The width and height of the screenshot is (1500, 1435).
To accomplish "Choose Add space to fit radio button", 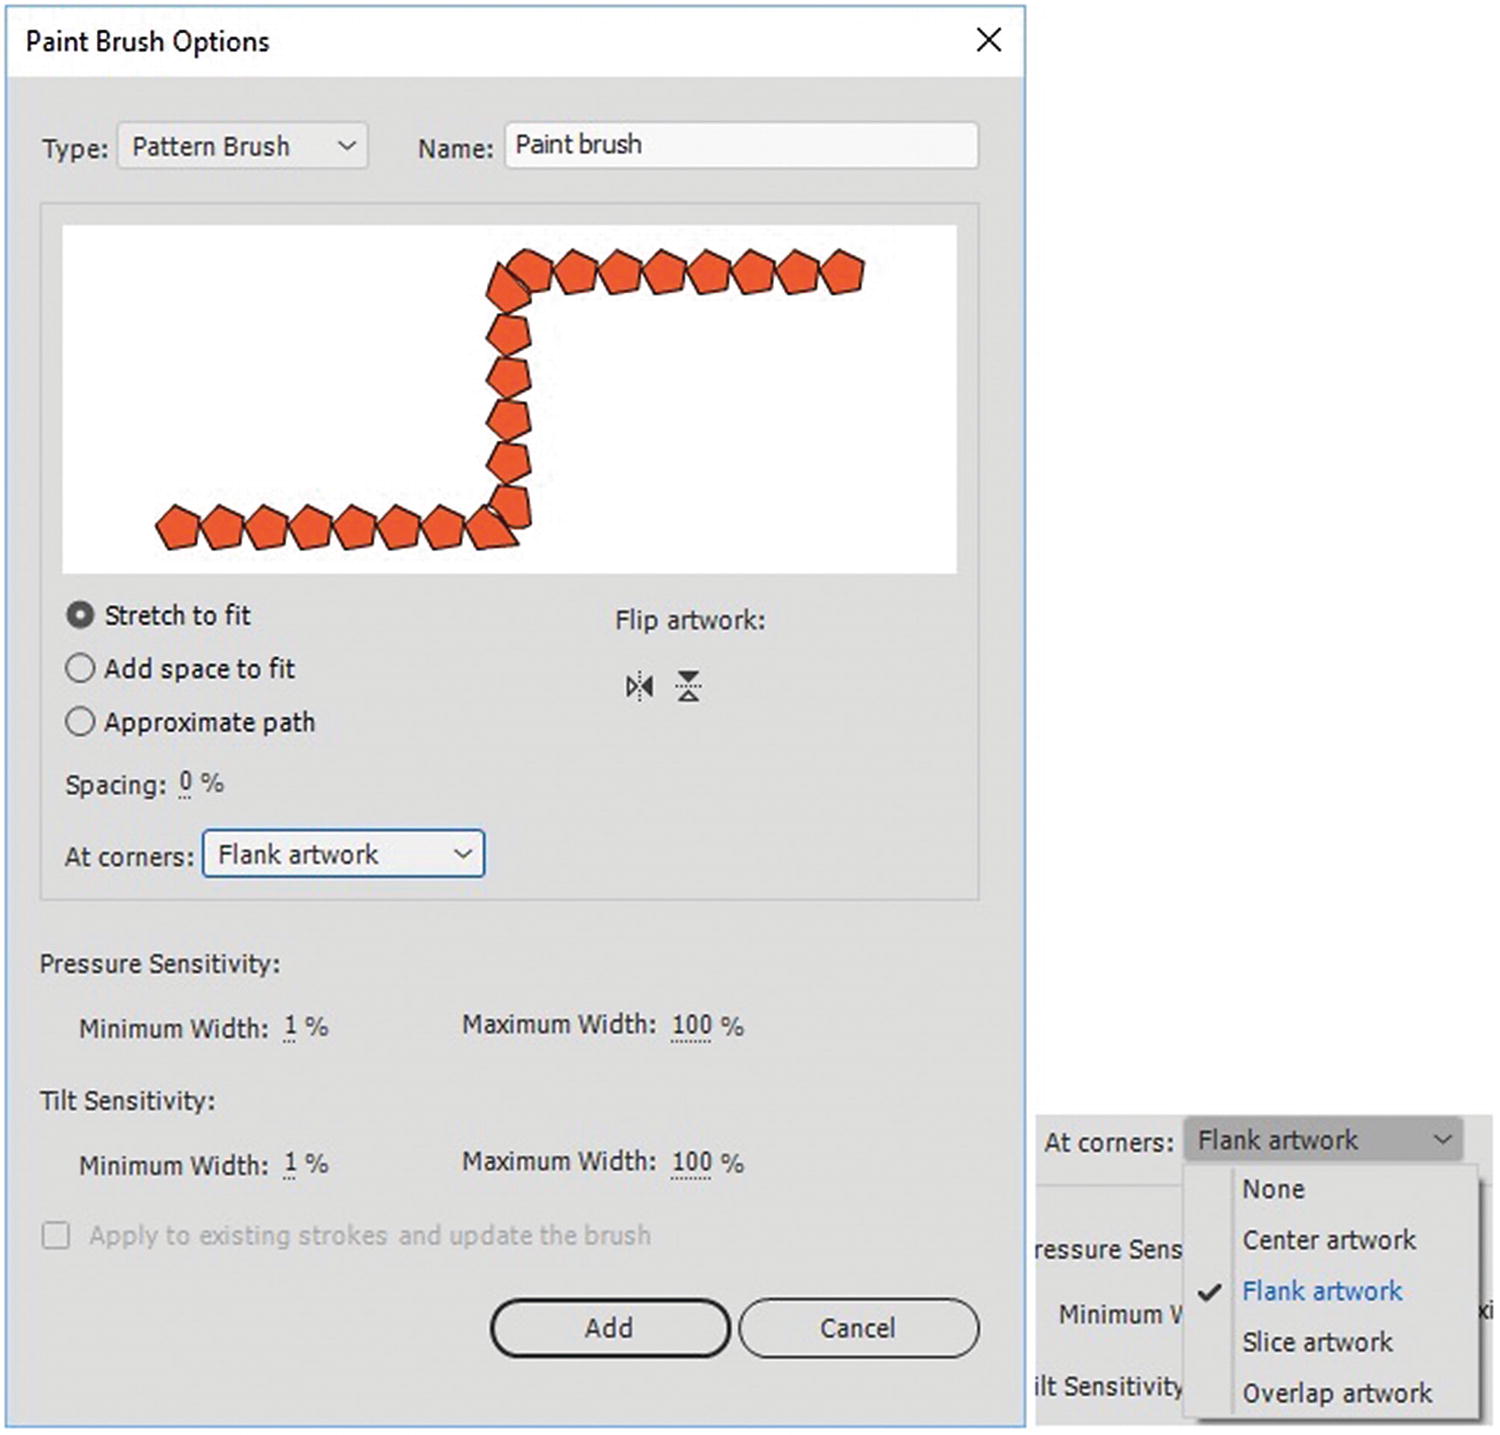I will pos(80,668).
